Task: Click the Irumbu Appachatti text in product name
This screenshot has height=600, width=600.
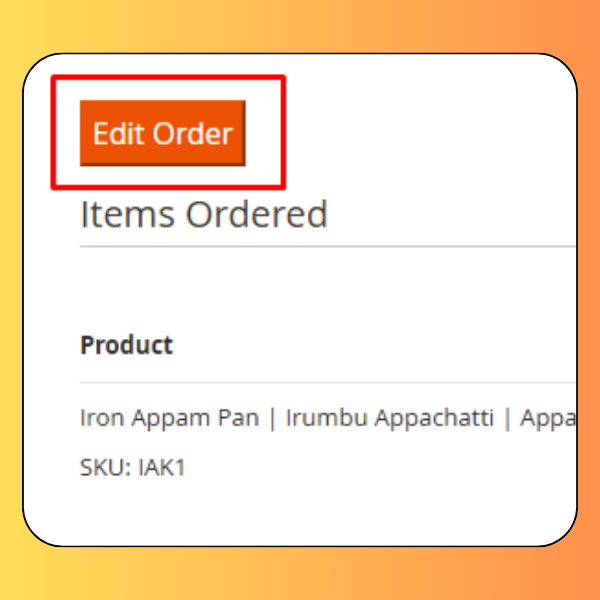Action: (390, 417)
